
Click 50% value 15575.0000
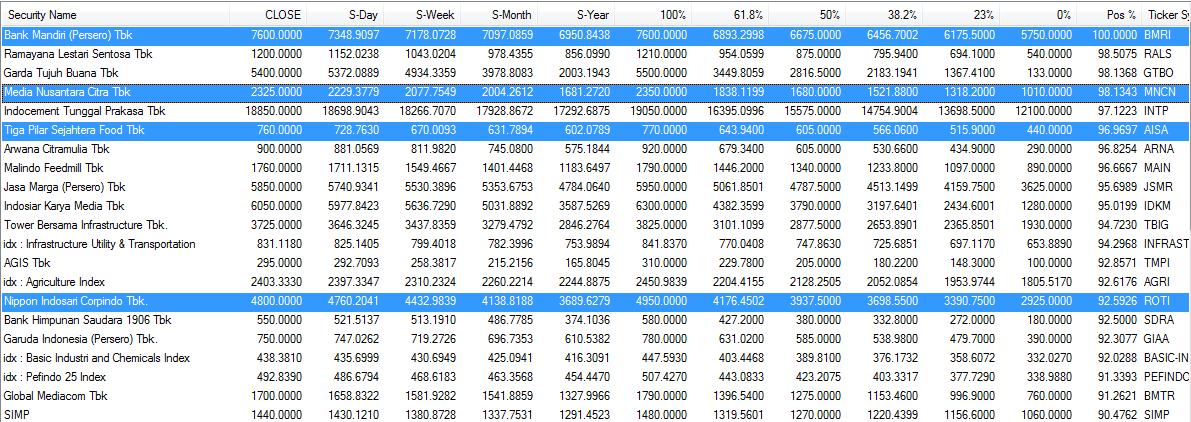coord(813,111)
